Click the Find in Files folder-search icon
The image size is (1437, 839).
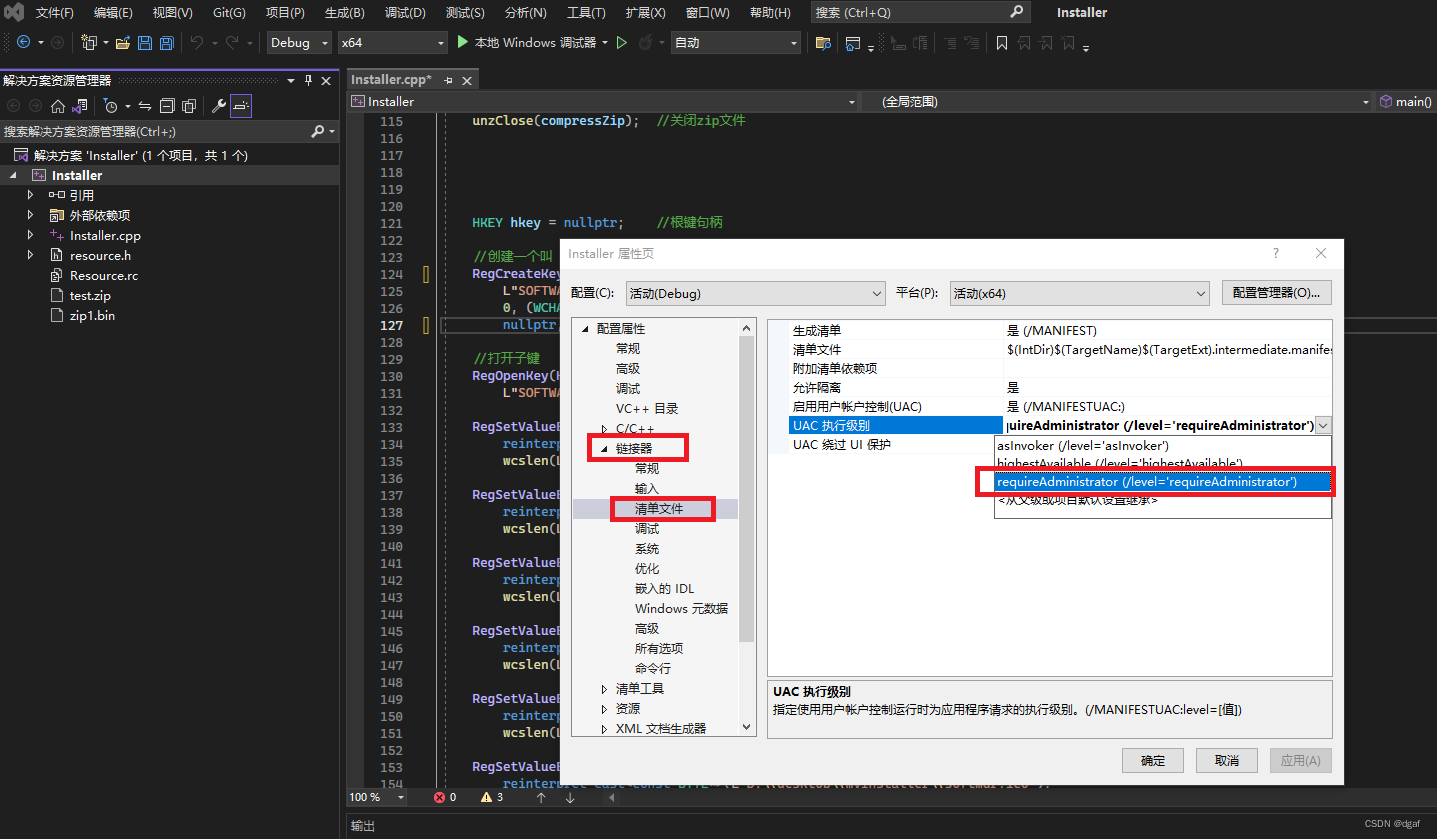point(823,43)
